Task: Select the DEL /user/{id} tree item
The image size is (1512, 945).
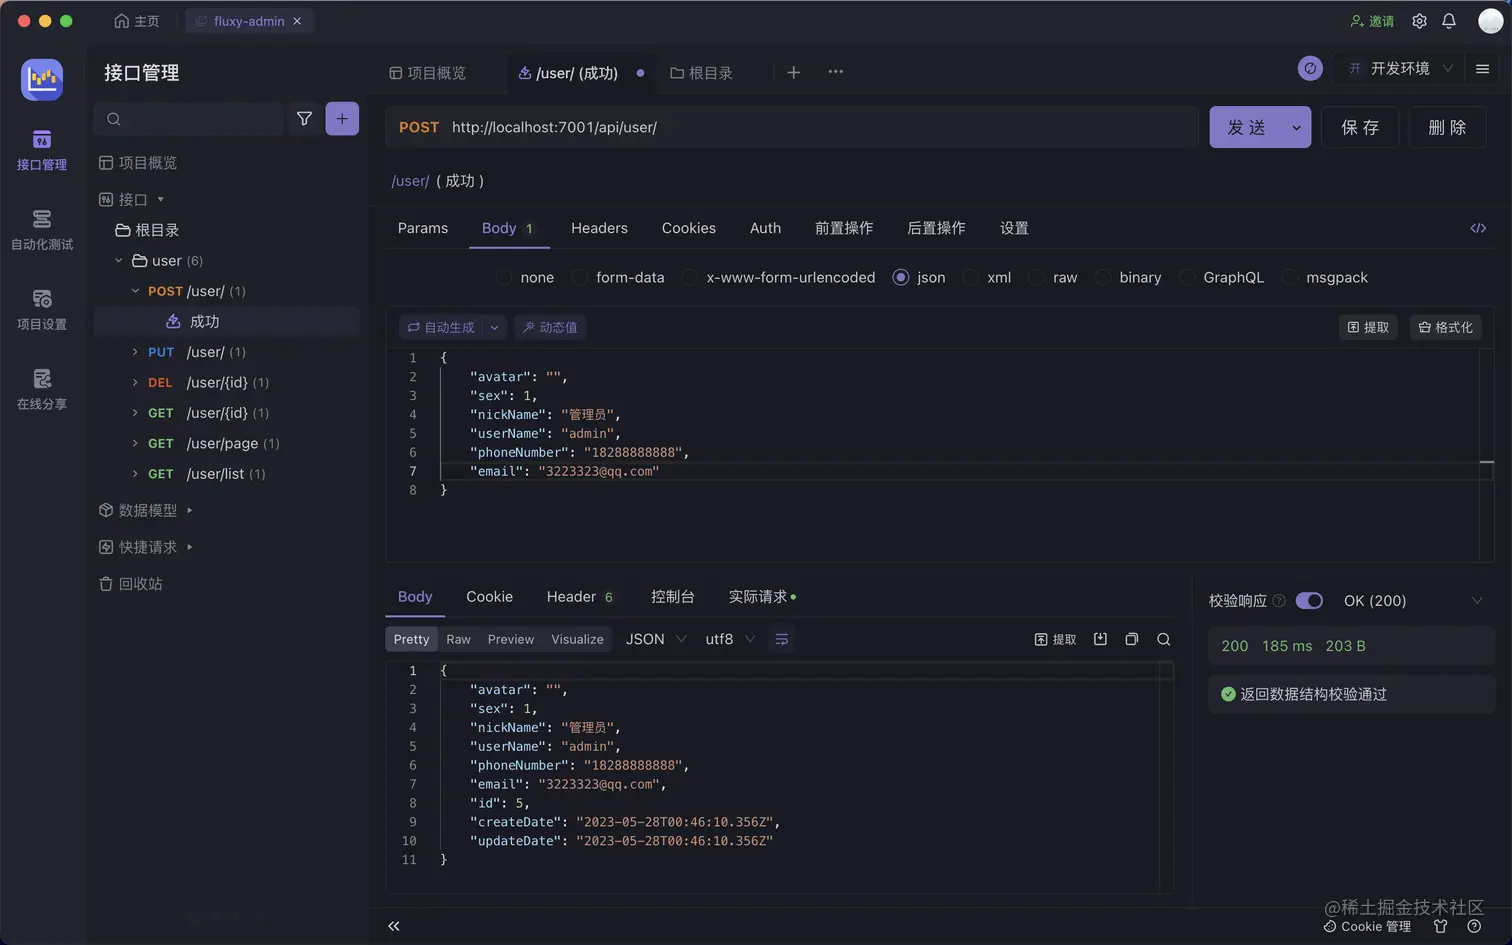Action: 227,382
